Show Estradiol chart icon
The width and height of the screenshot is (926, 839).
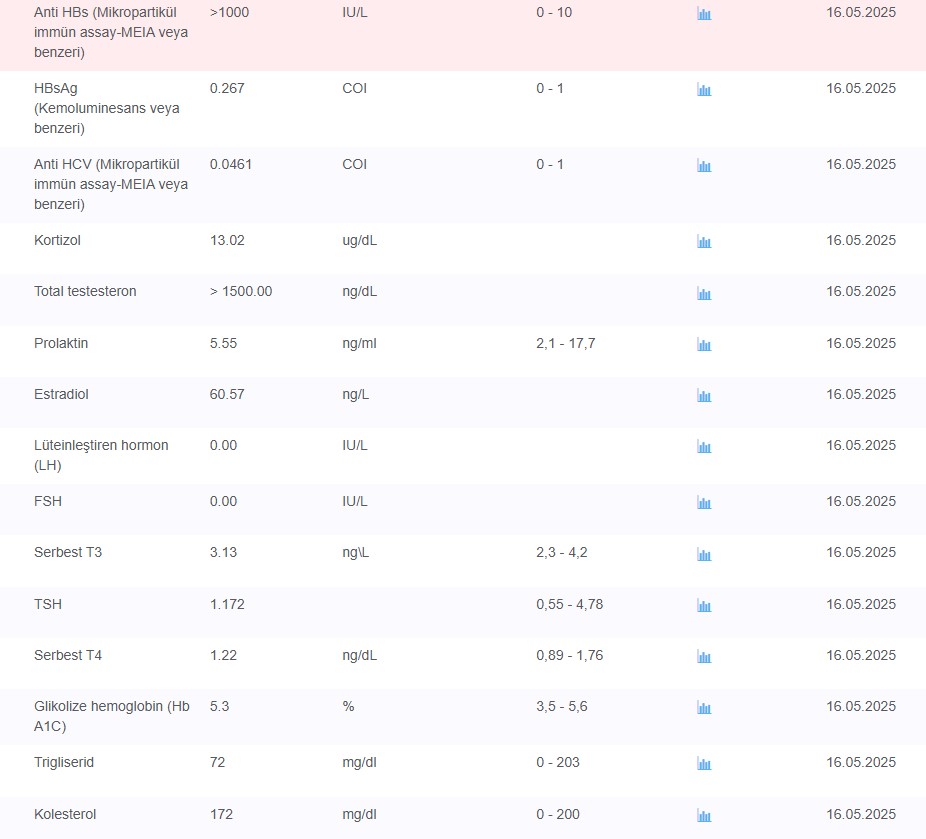pos(704,396)
